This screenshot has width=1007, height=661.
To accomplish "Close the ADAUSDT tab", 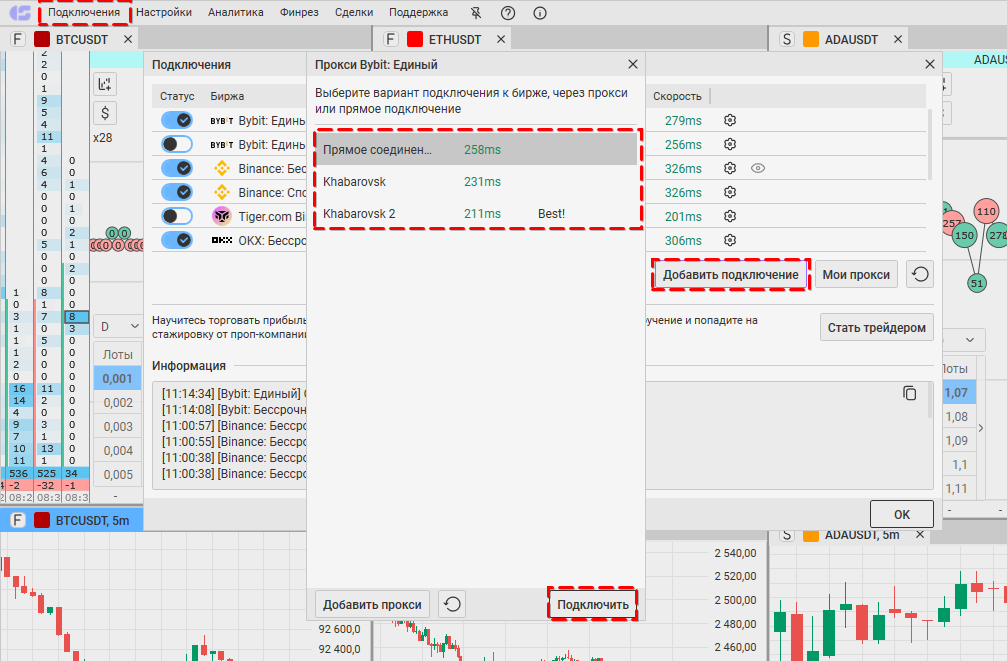I will (898, 39).
